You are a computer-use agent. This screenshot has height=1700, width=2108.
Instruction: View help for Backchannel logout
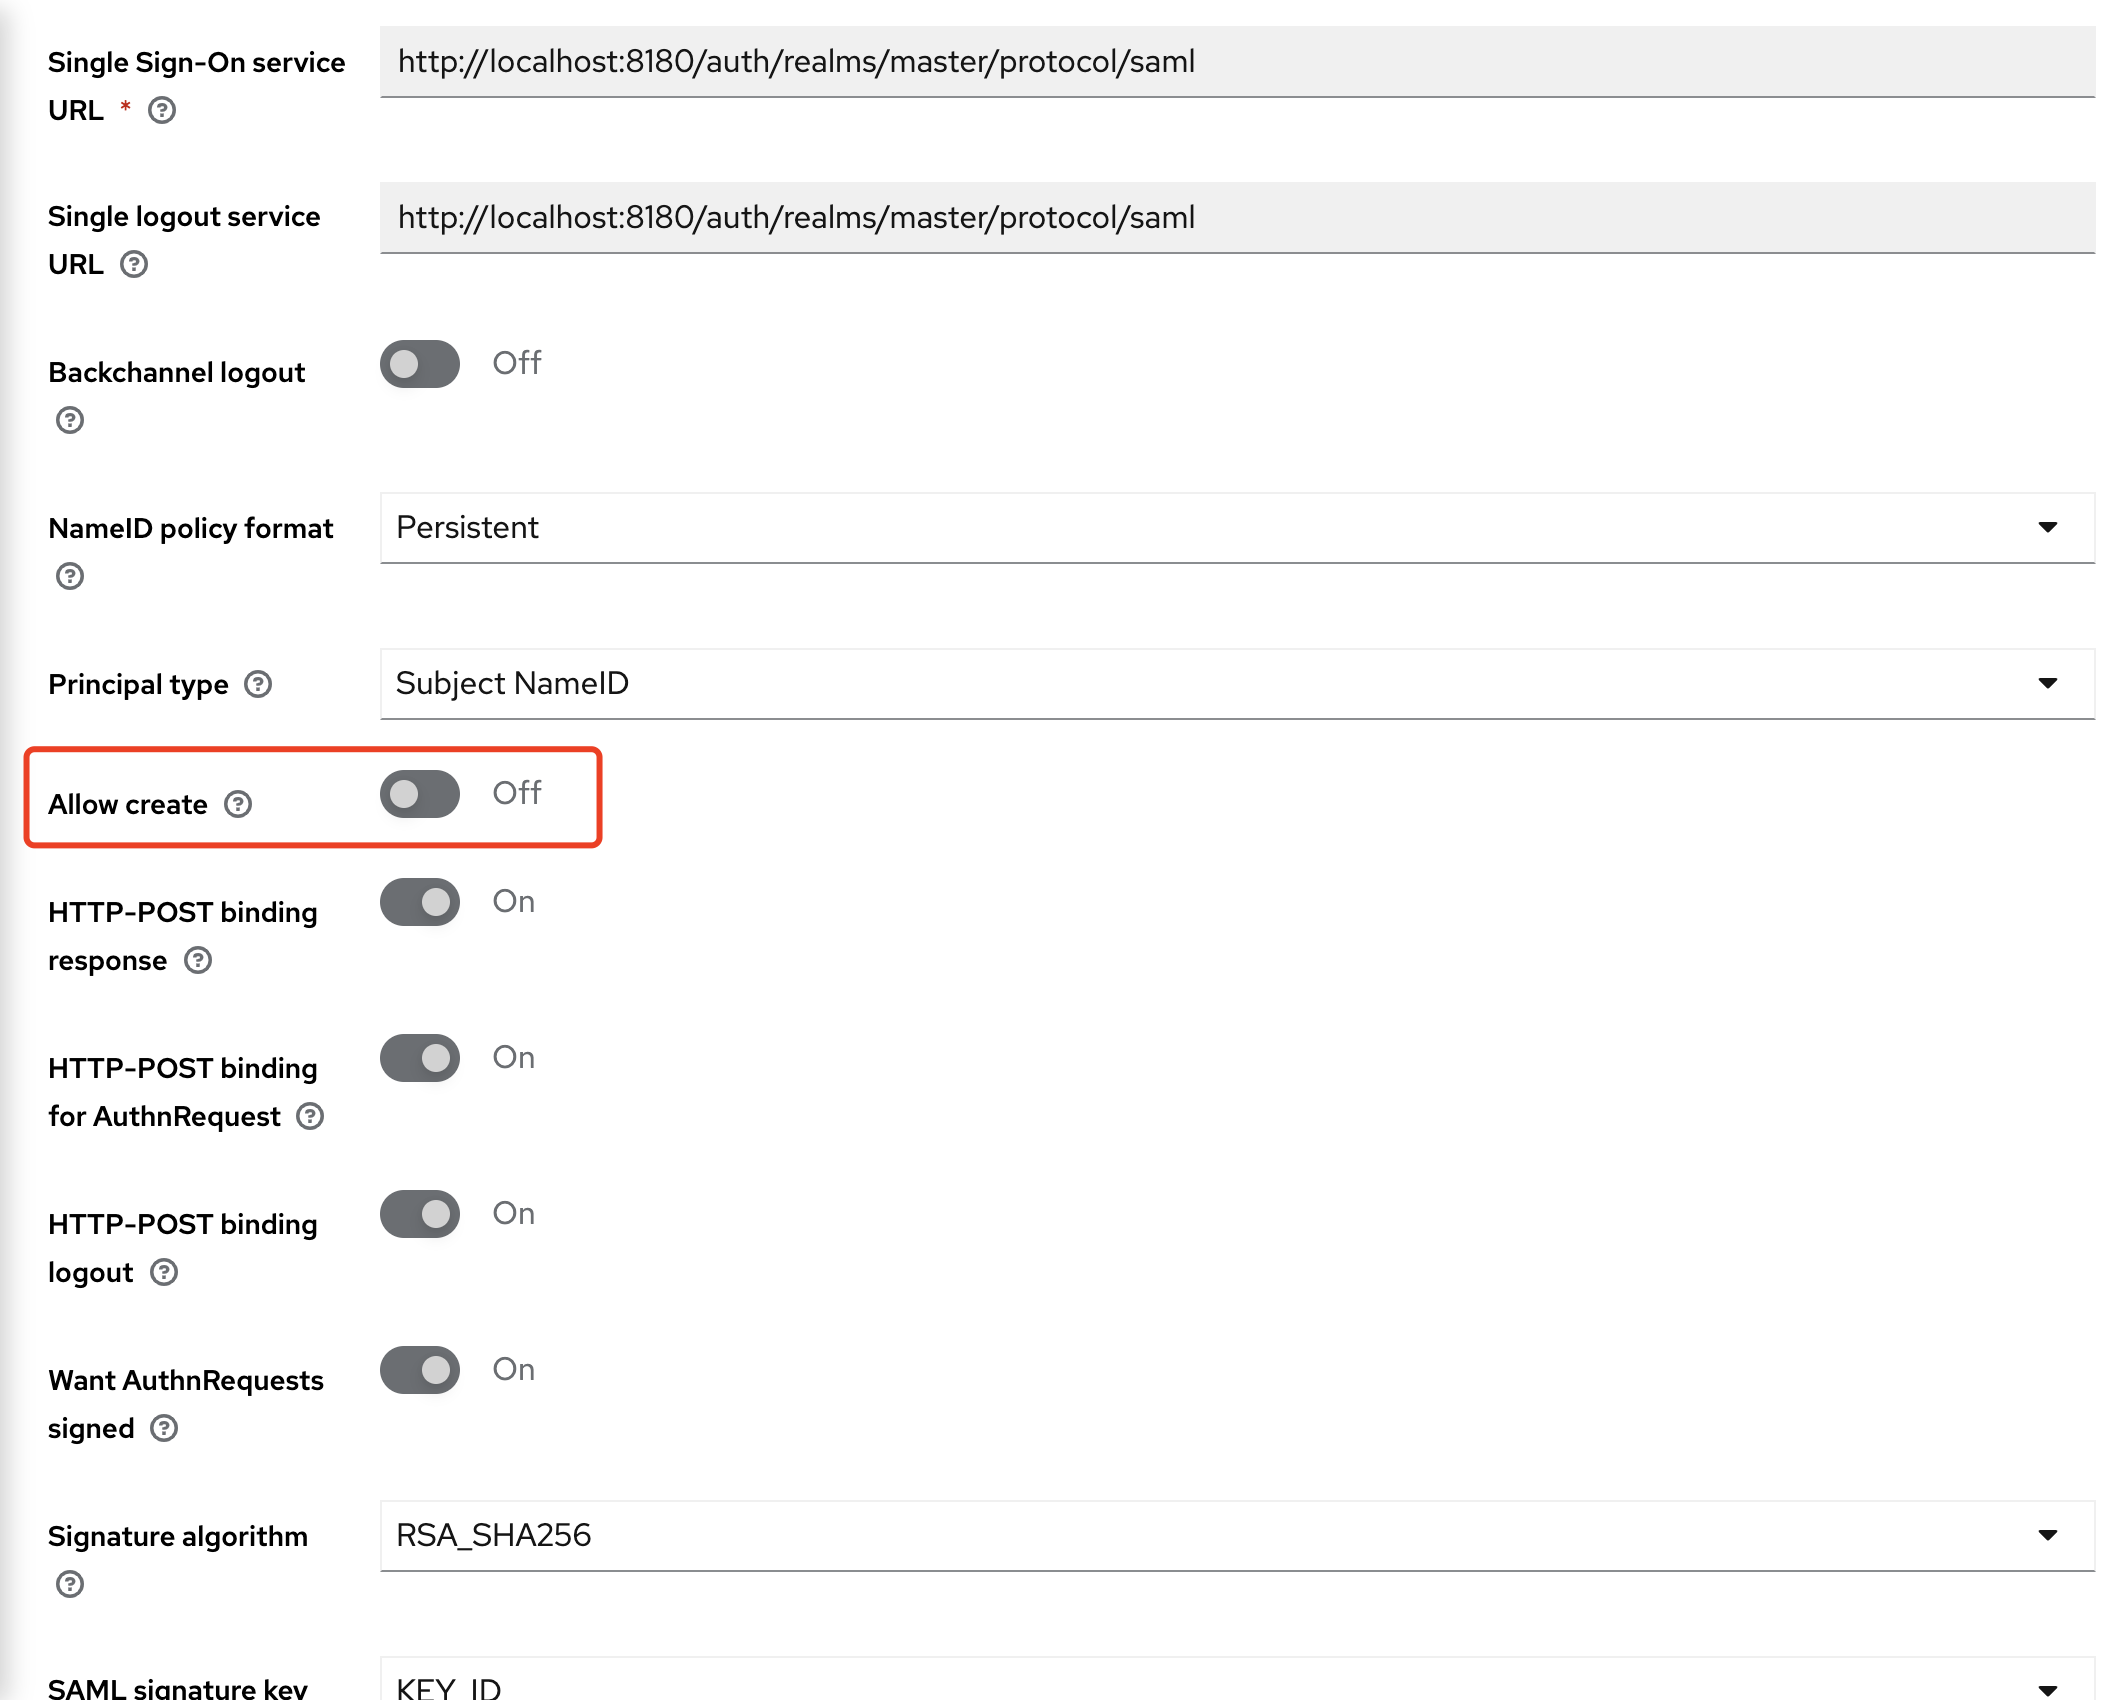69,421
